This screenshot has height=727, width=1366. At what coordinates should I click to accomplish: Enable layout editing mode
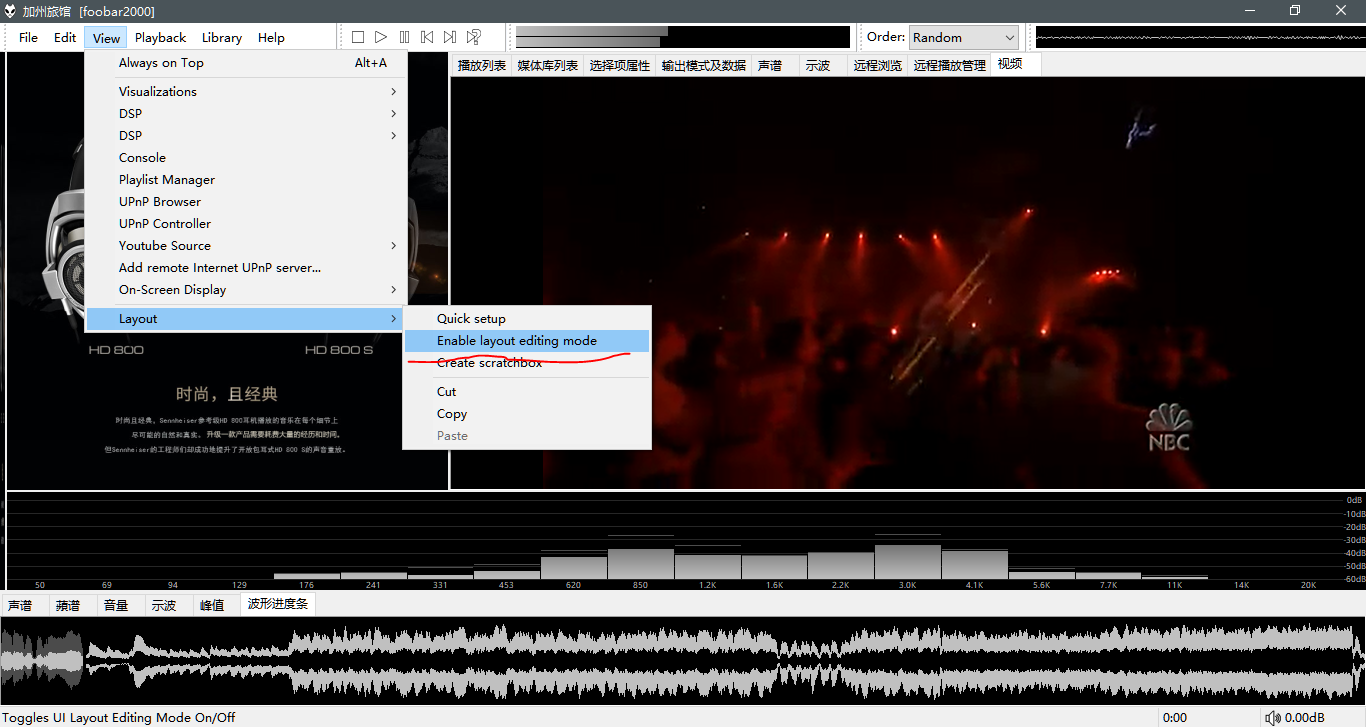tap(516, 341)
